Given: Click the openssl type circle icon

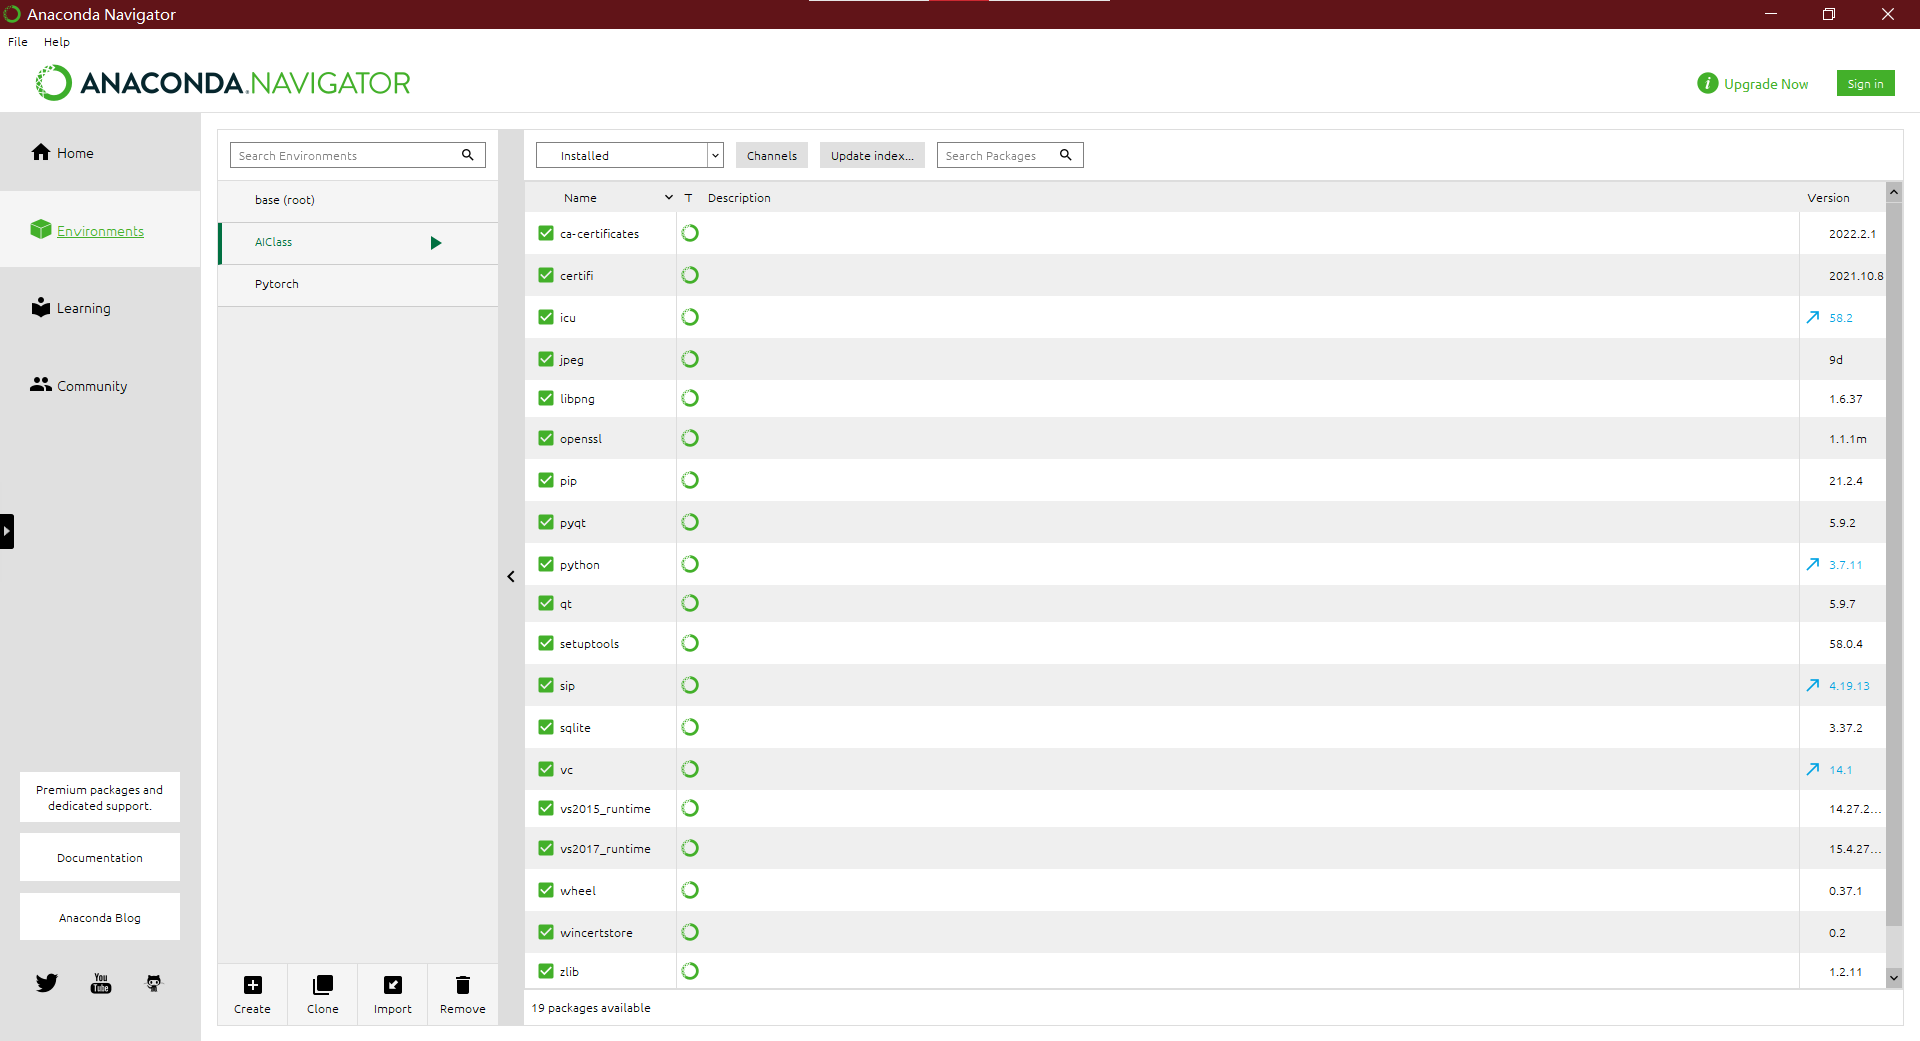Looking at the screenshot, I should point(690,438).
